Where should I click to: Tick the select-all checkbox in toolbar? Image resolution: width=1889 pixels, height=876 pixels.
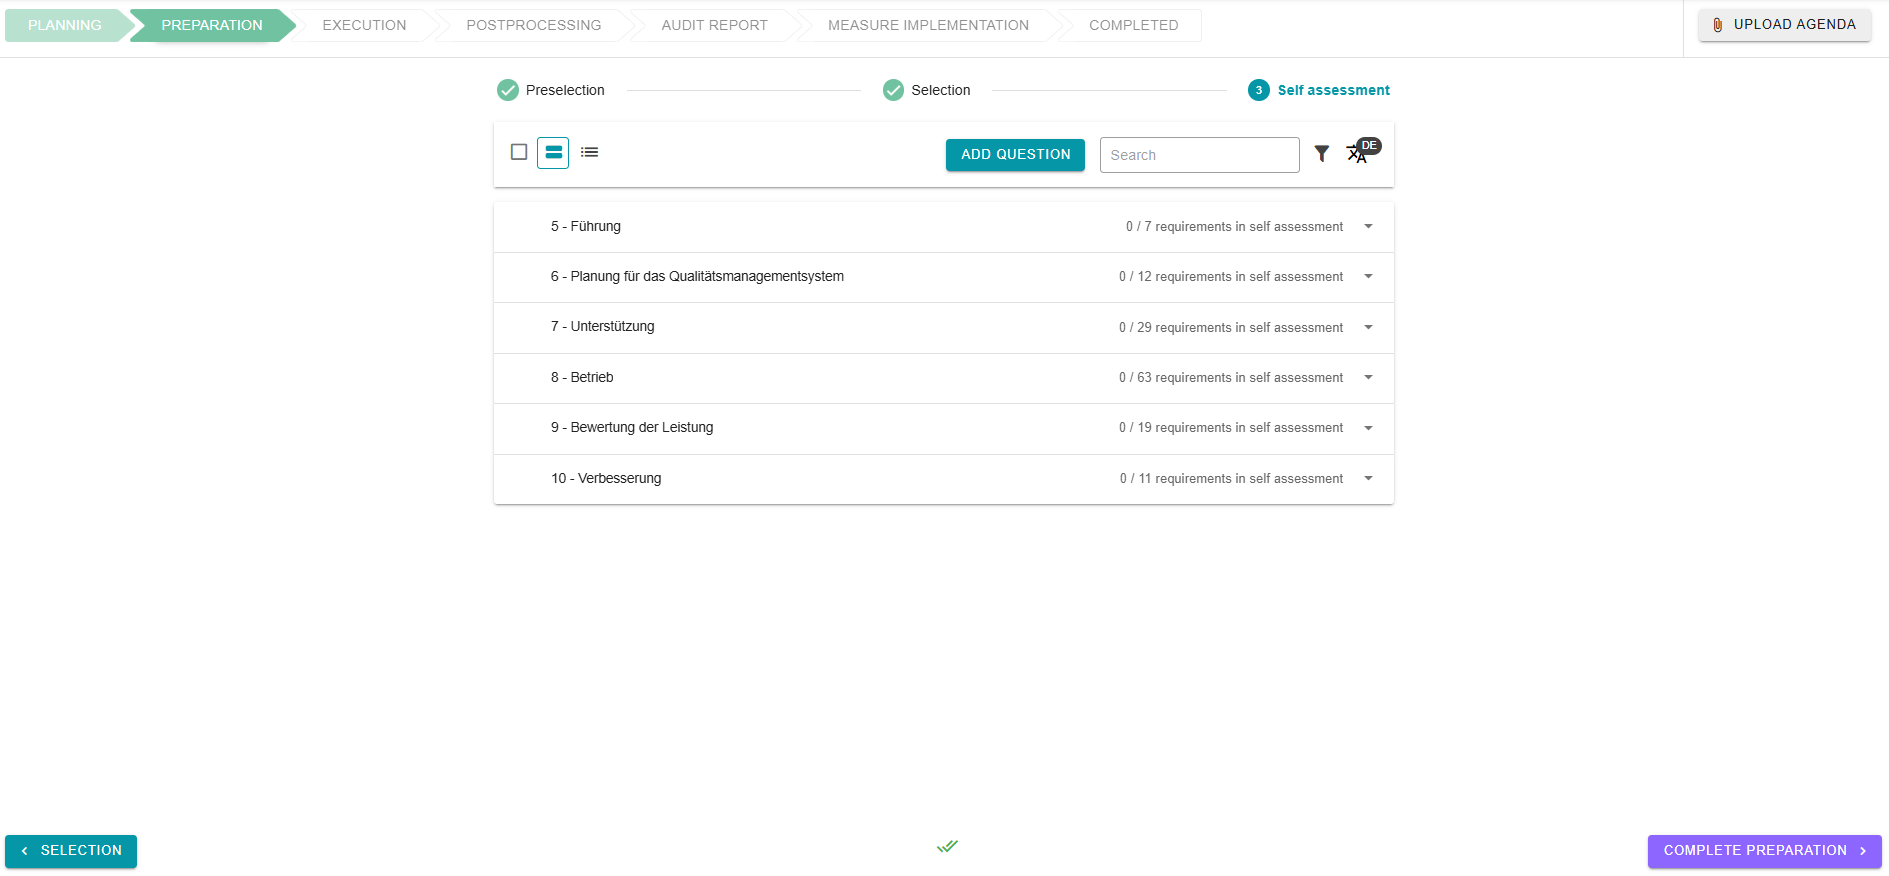[x=519, y=152]
